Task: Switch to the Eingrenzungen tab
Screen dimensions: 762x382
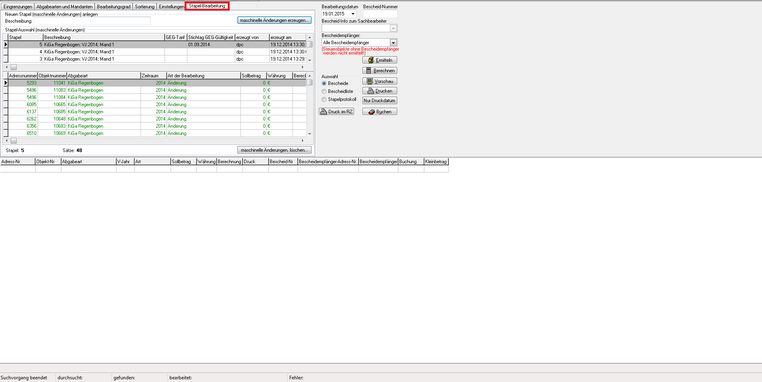Action: pos(18,7)
